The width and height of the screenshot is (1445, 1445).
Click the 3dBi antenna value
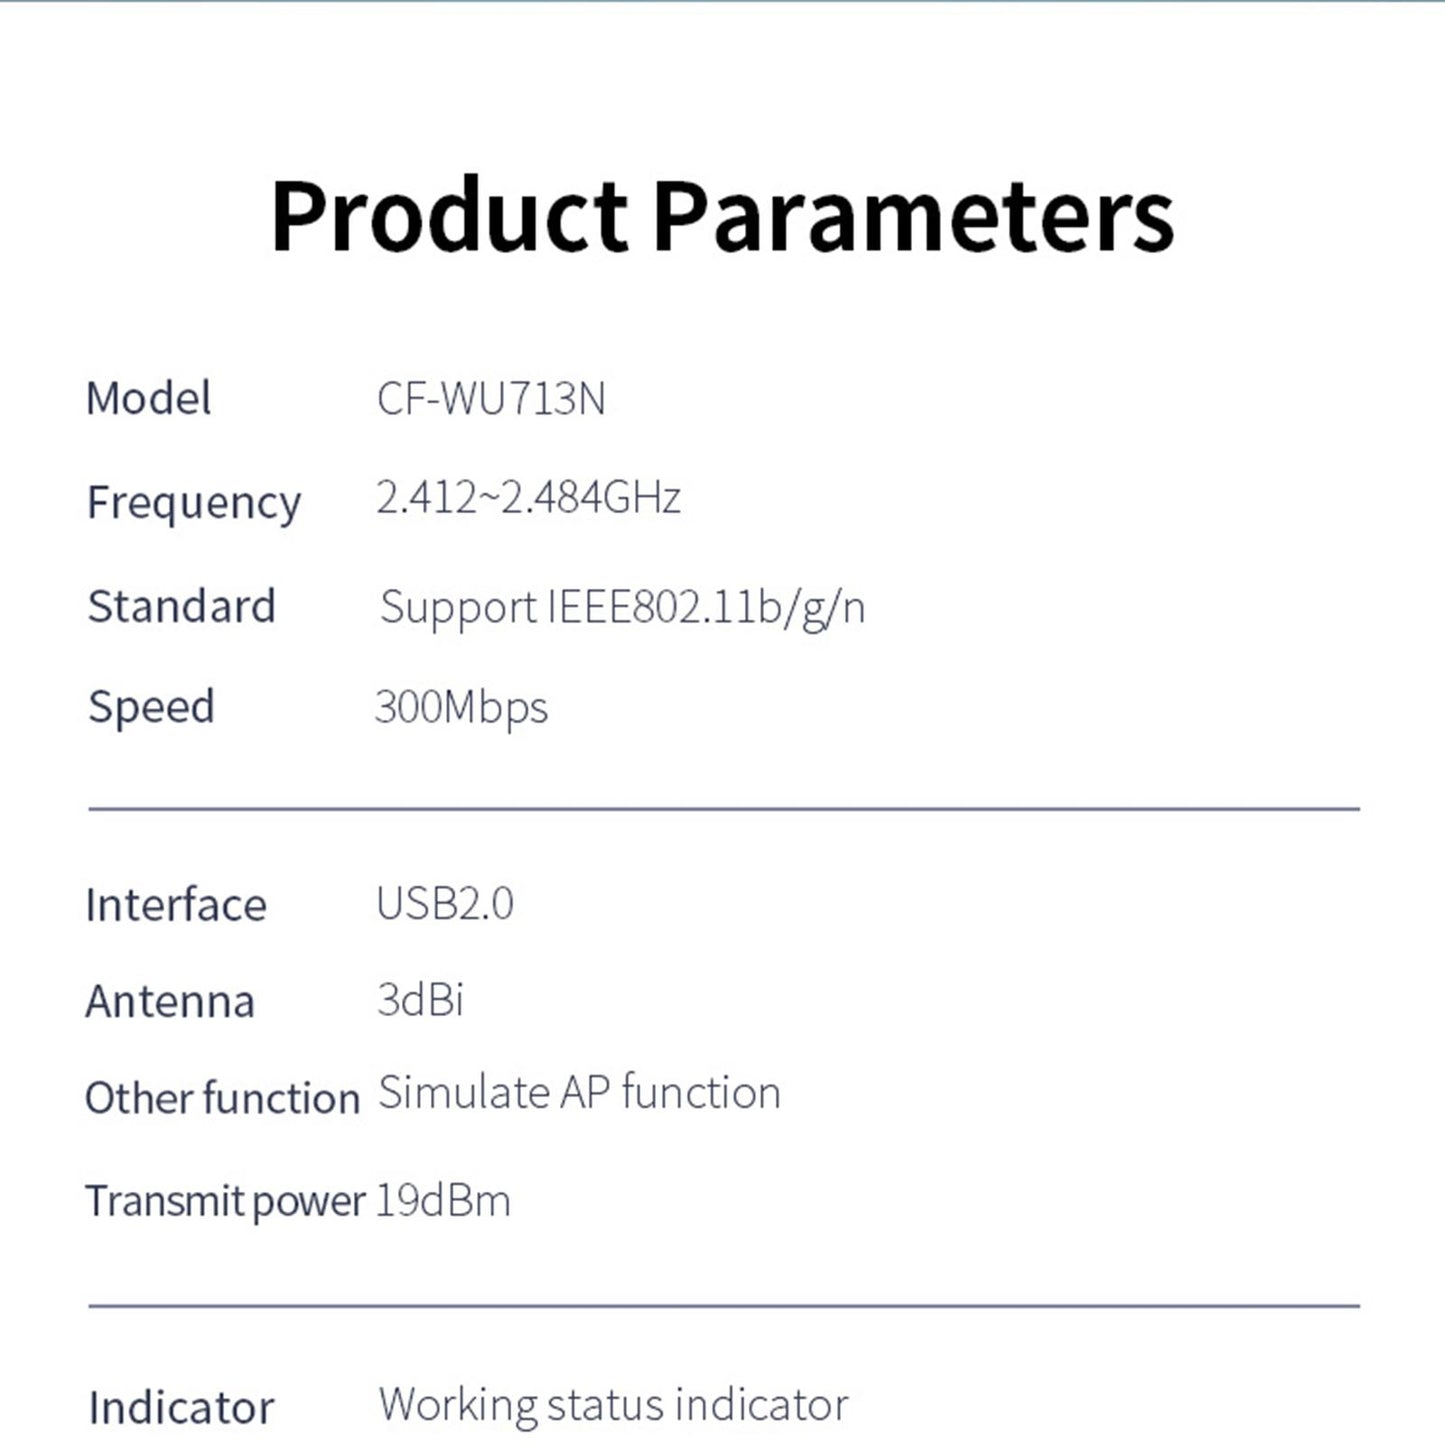(420, 1000)
